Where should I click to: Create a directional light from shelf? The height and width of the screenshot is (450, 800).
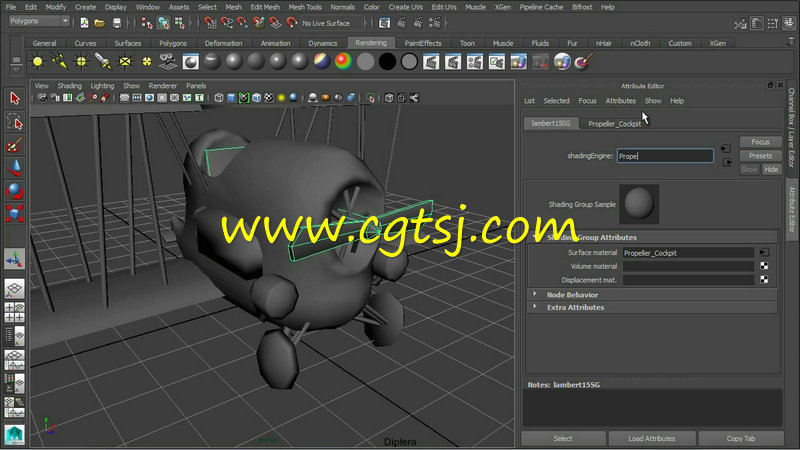pos(60,62)
